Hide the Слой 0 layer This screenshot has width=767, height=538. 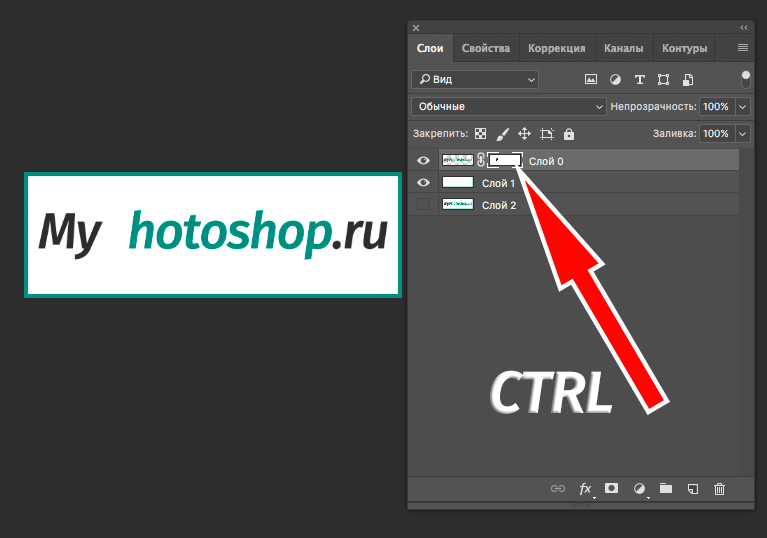423,160
